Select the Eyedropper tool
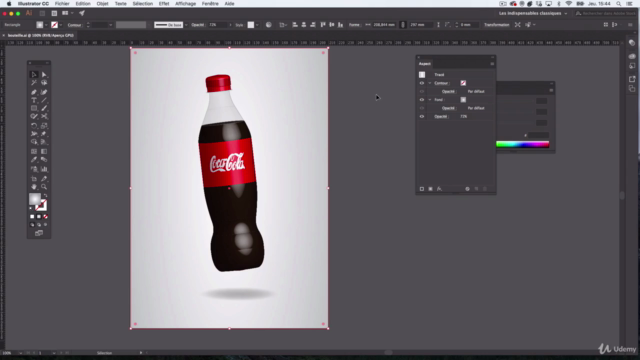The image size is (640, 360). tap(34, 160)
